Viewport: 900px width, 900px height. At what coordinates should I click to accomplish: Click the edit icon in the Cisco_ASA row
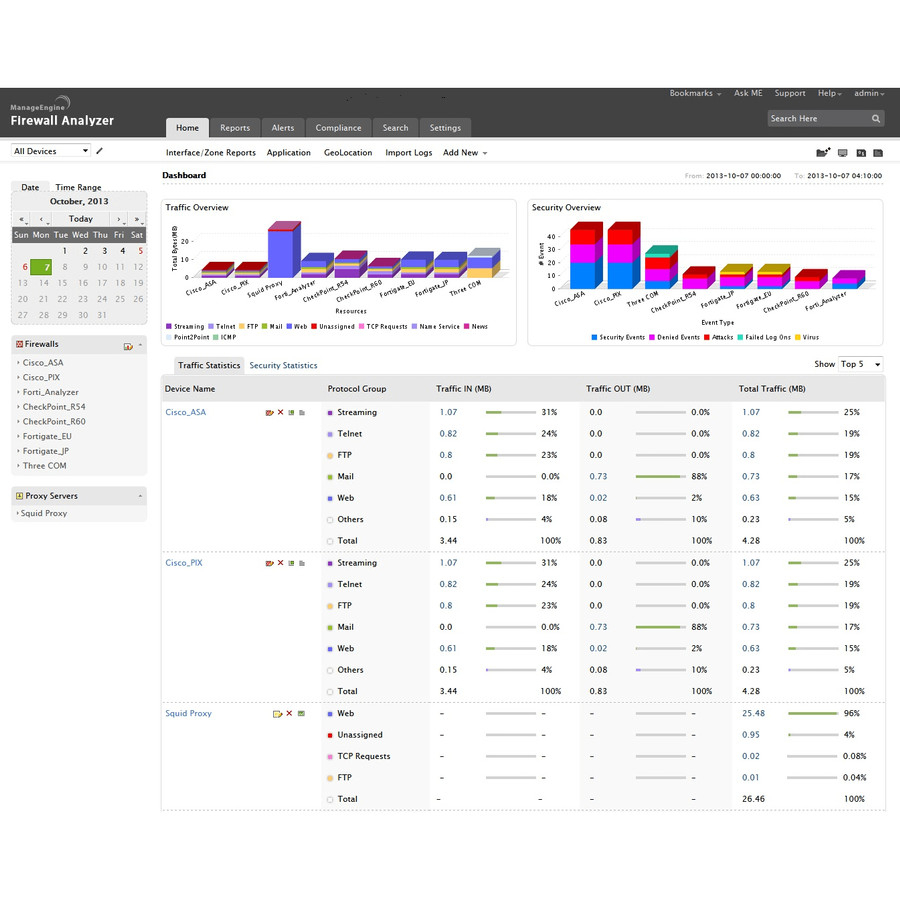click(x=269, y=413)
